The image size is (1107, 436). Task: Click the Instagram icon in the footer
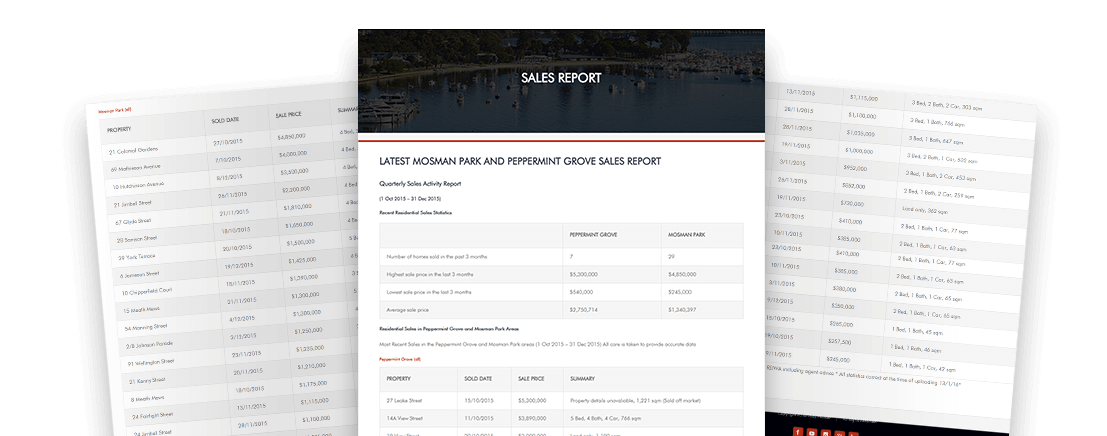[x=826, y=431]
